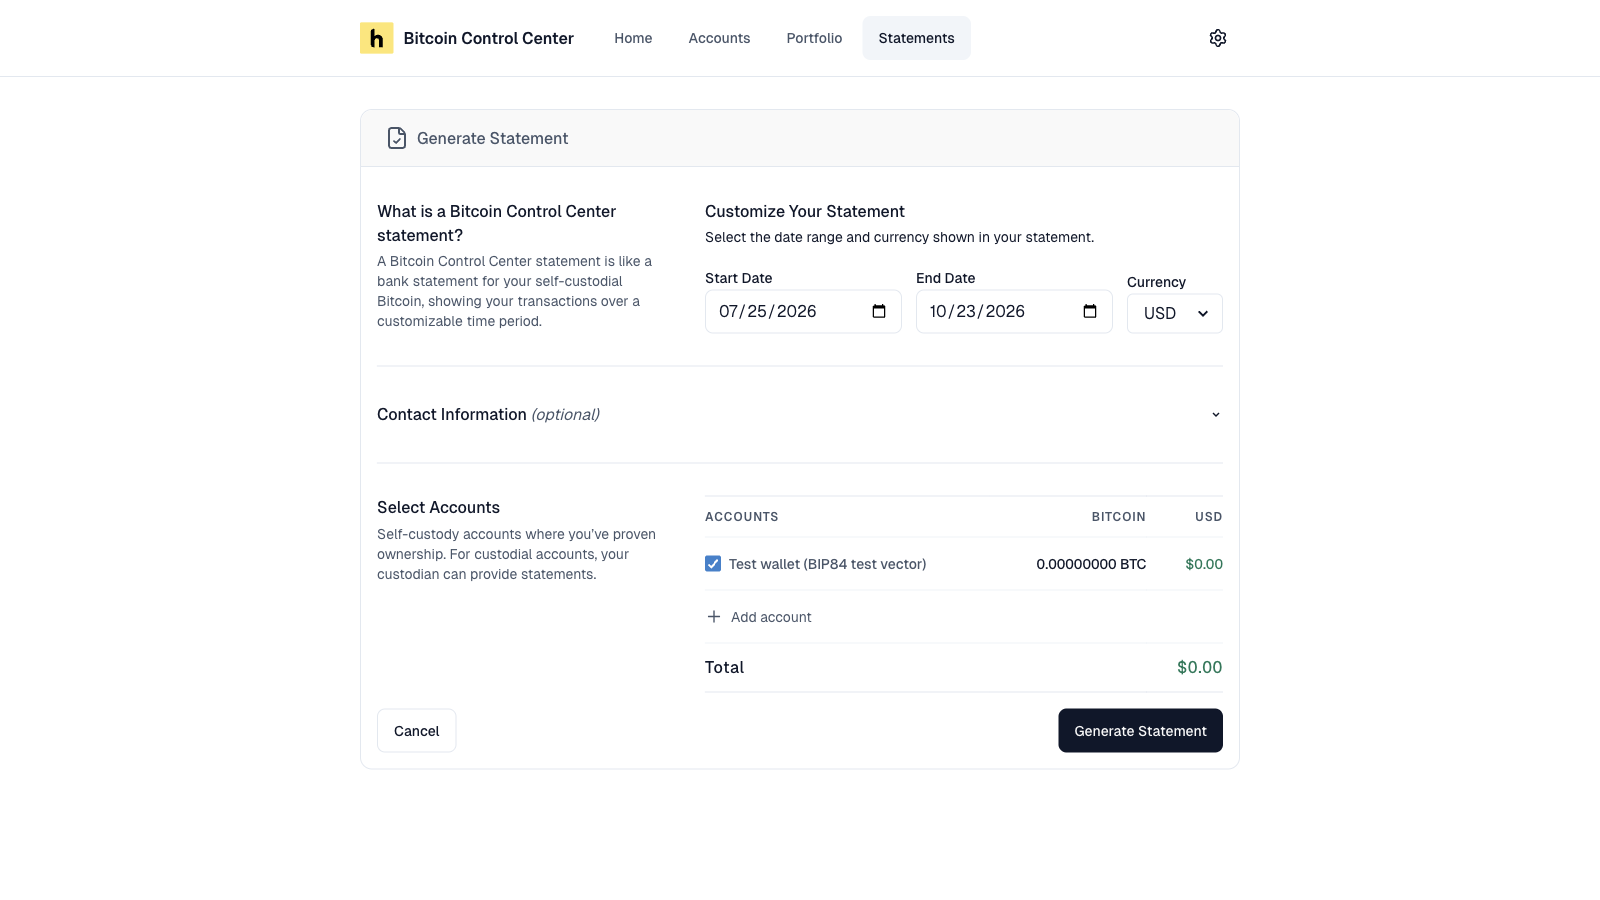
Task: Click the Test wallet (BIP84 test vector) label
Action: point(827,564)
